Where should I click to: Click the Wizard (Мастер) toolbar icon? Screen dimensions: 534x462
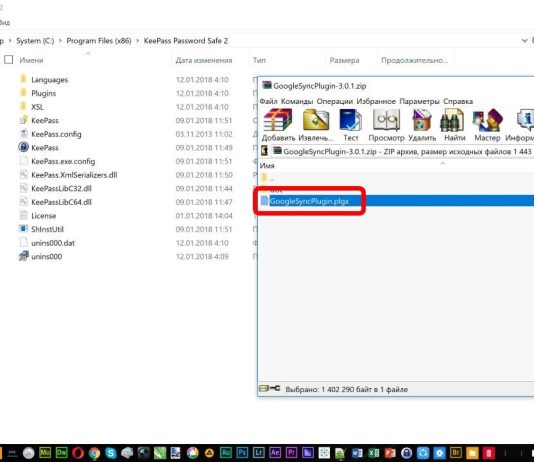(488, 120)
